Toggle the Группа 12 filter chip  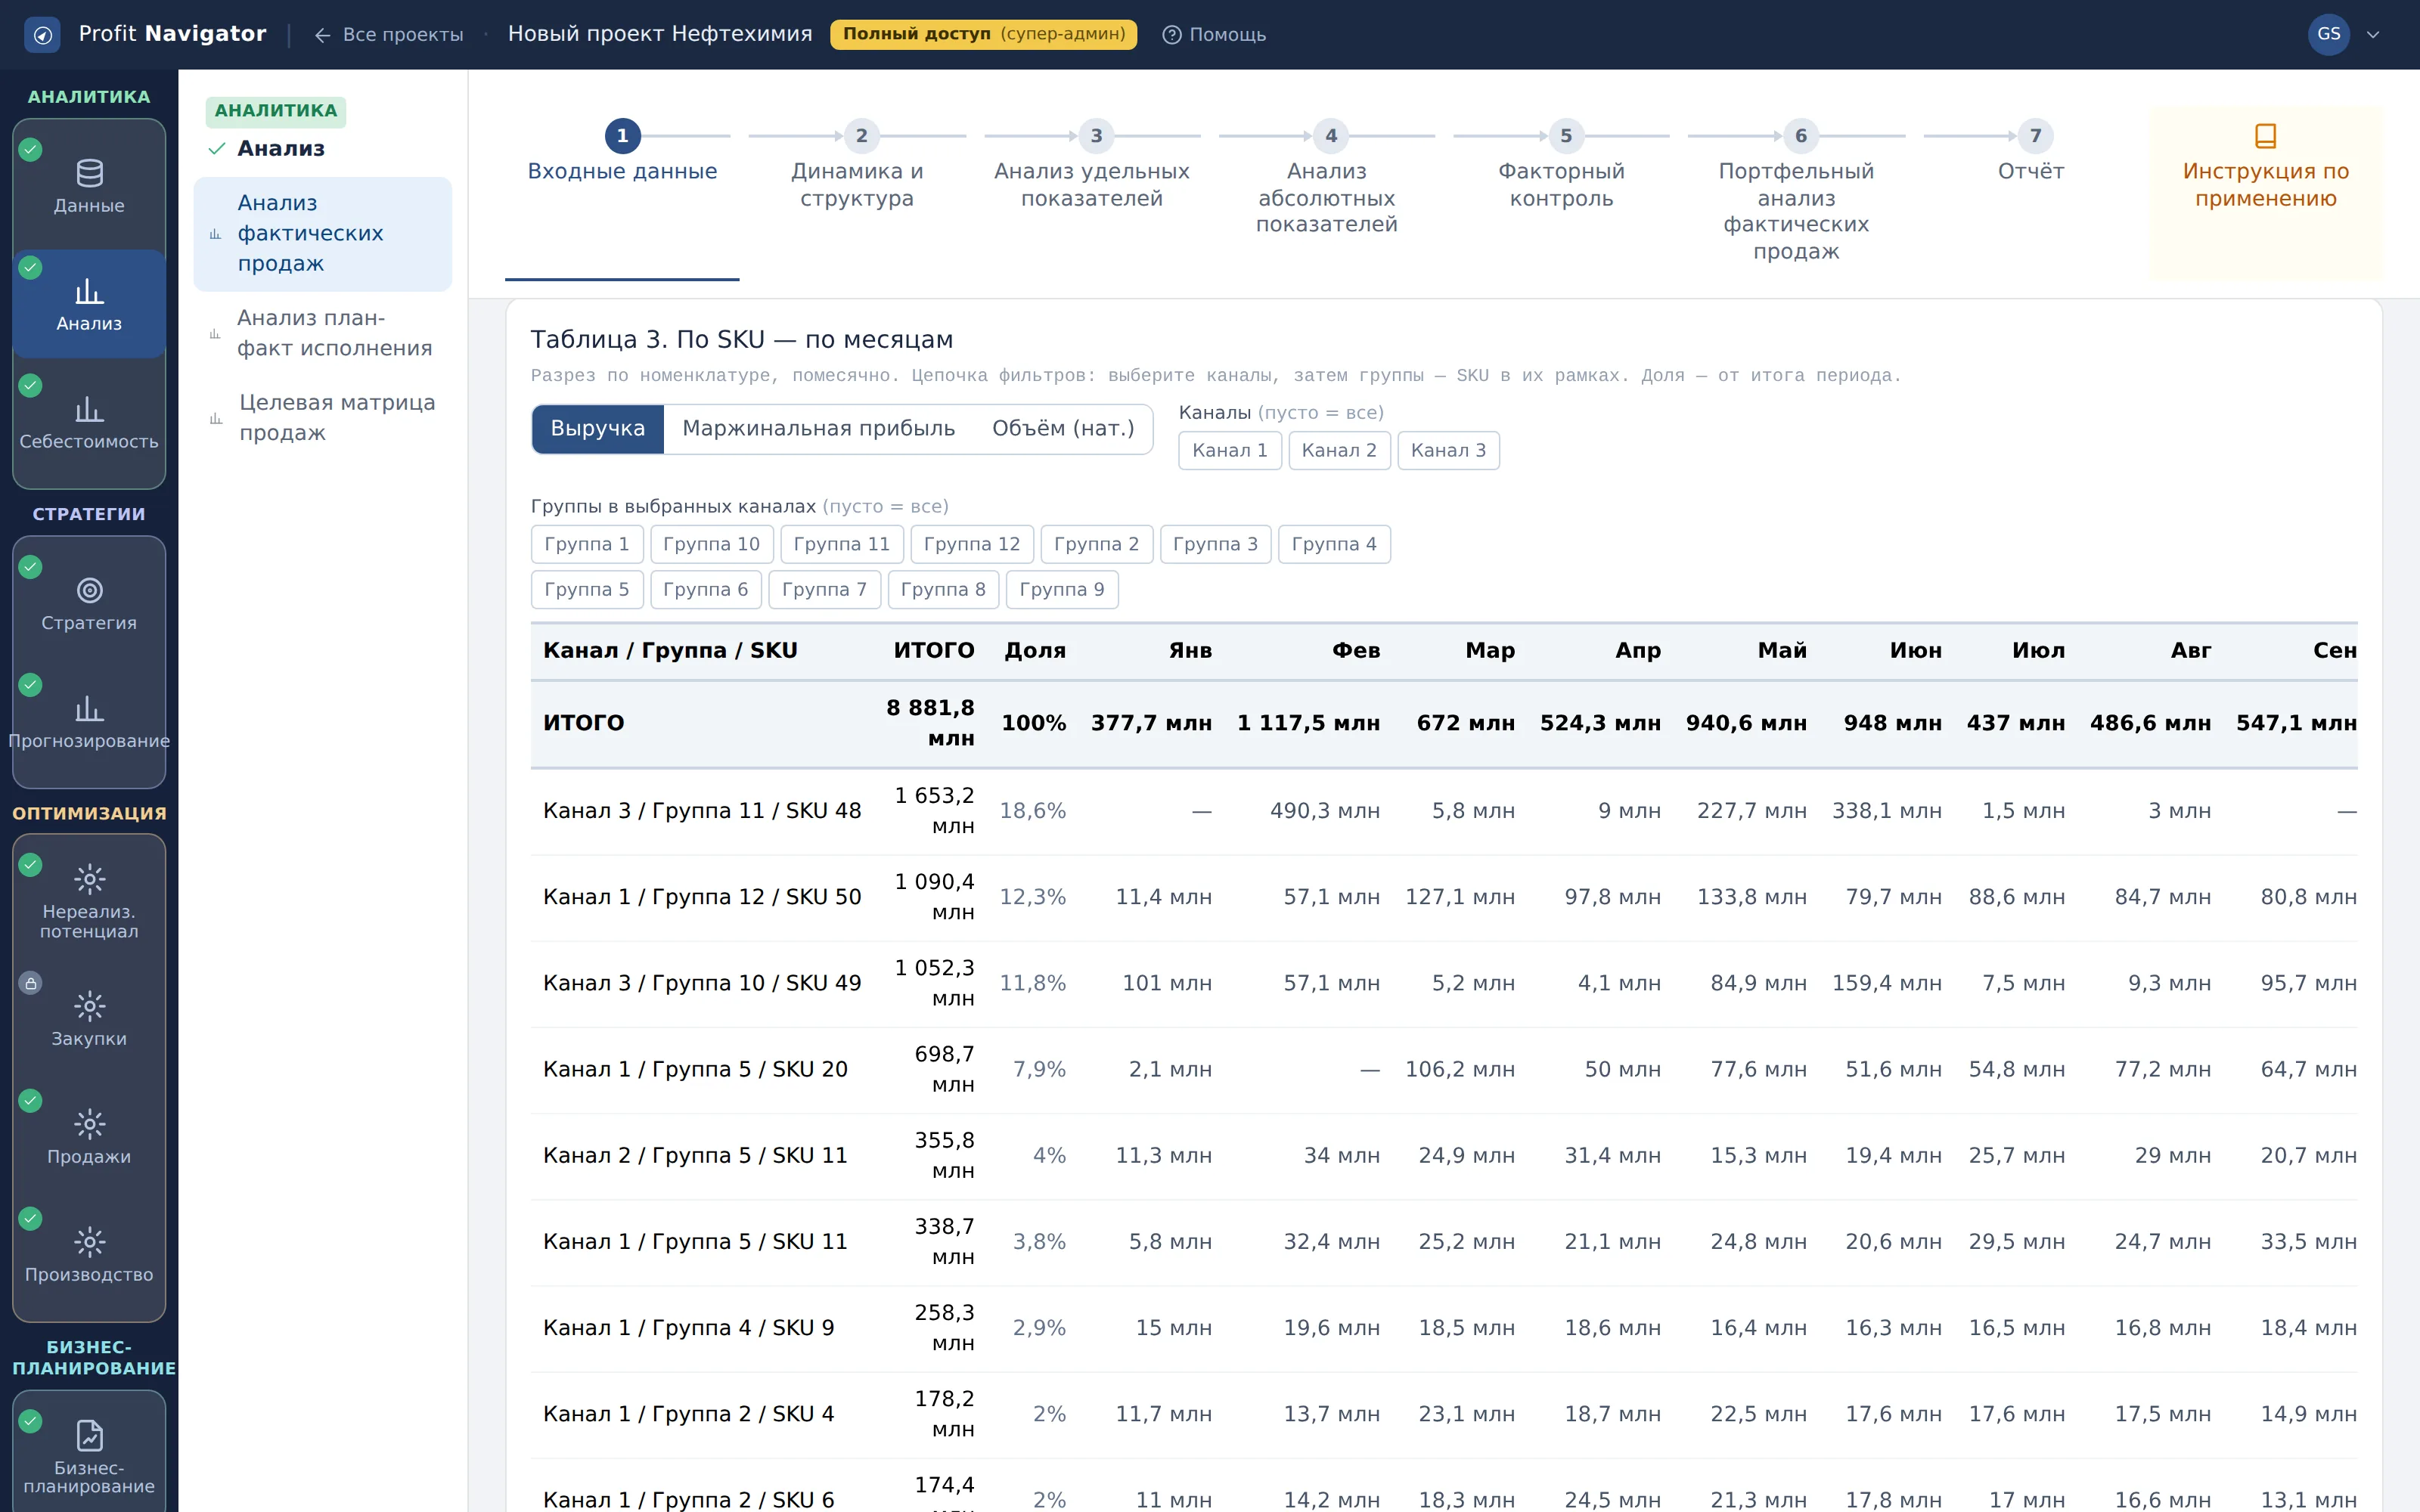[x=971, y=544]
